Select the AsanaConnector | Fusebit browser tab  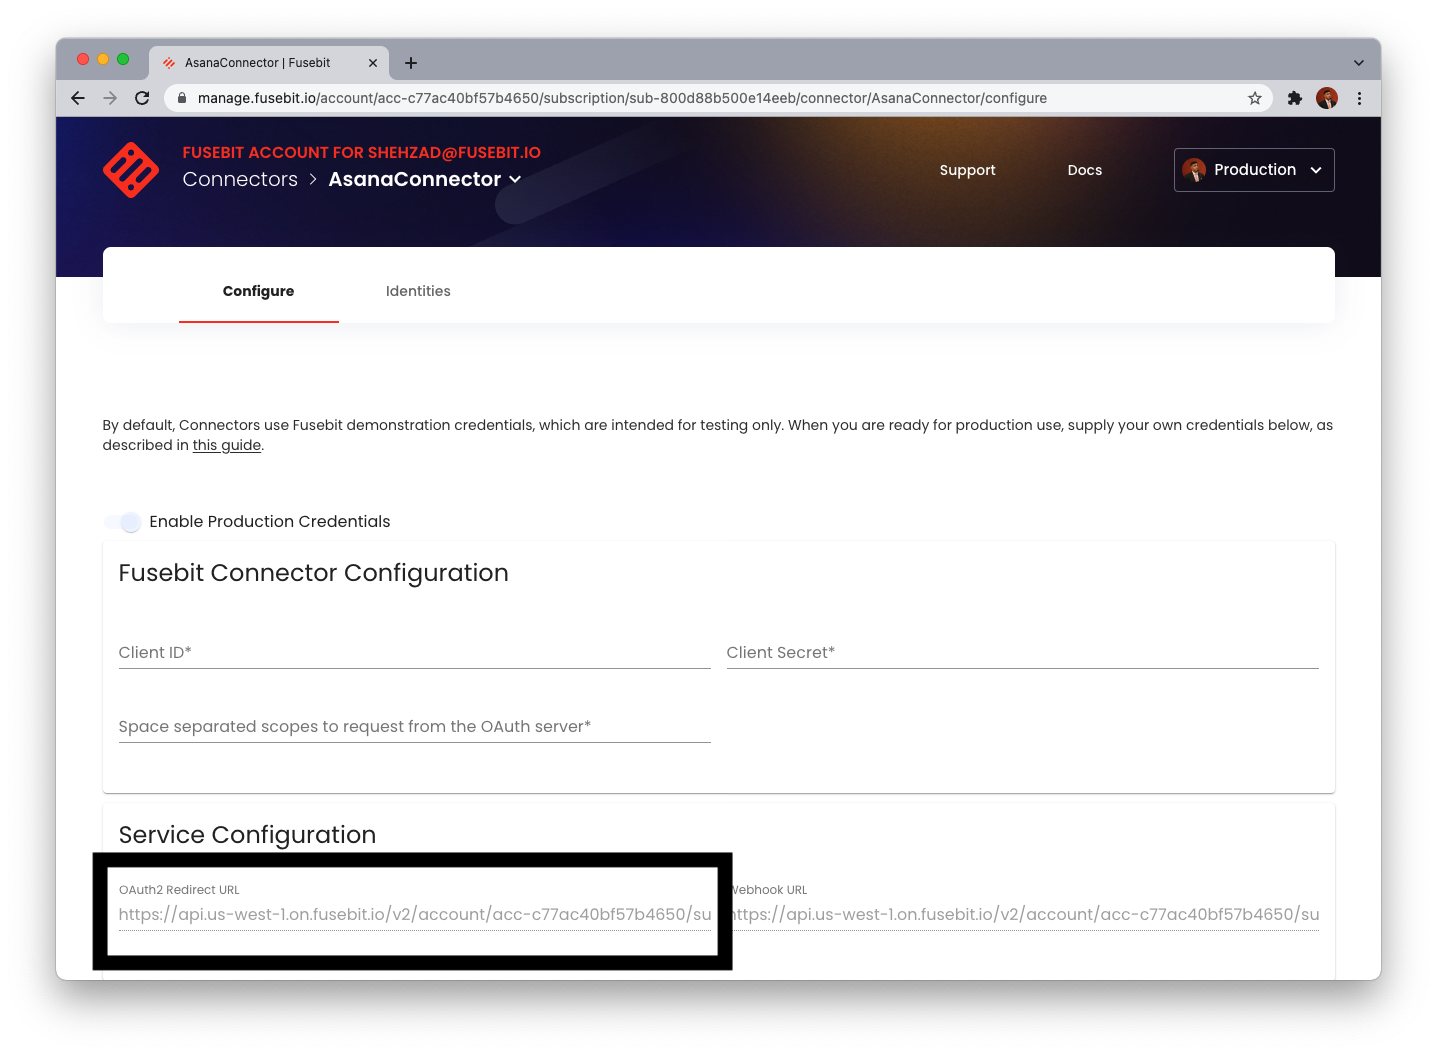[x=269, y=63]
